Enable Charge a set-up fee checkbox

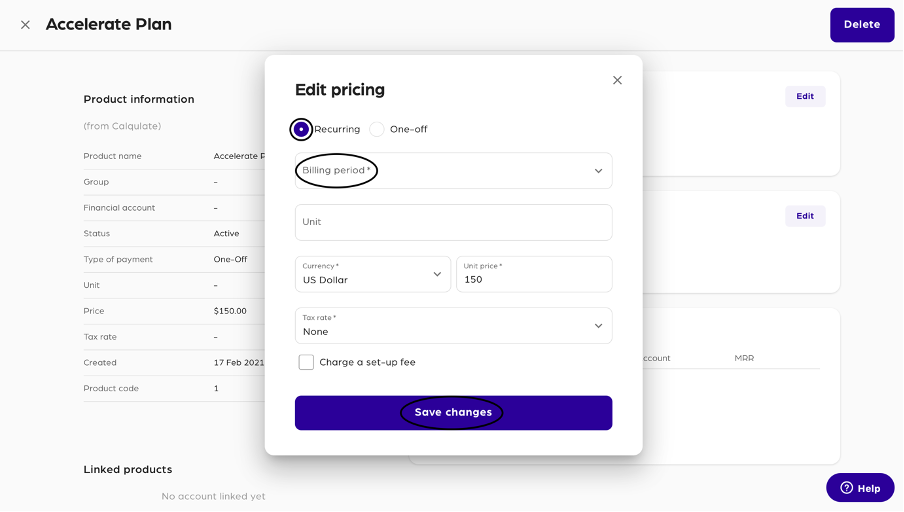pyautogui.click(x=306, y=362)
